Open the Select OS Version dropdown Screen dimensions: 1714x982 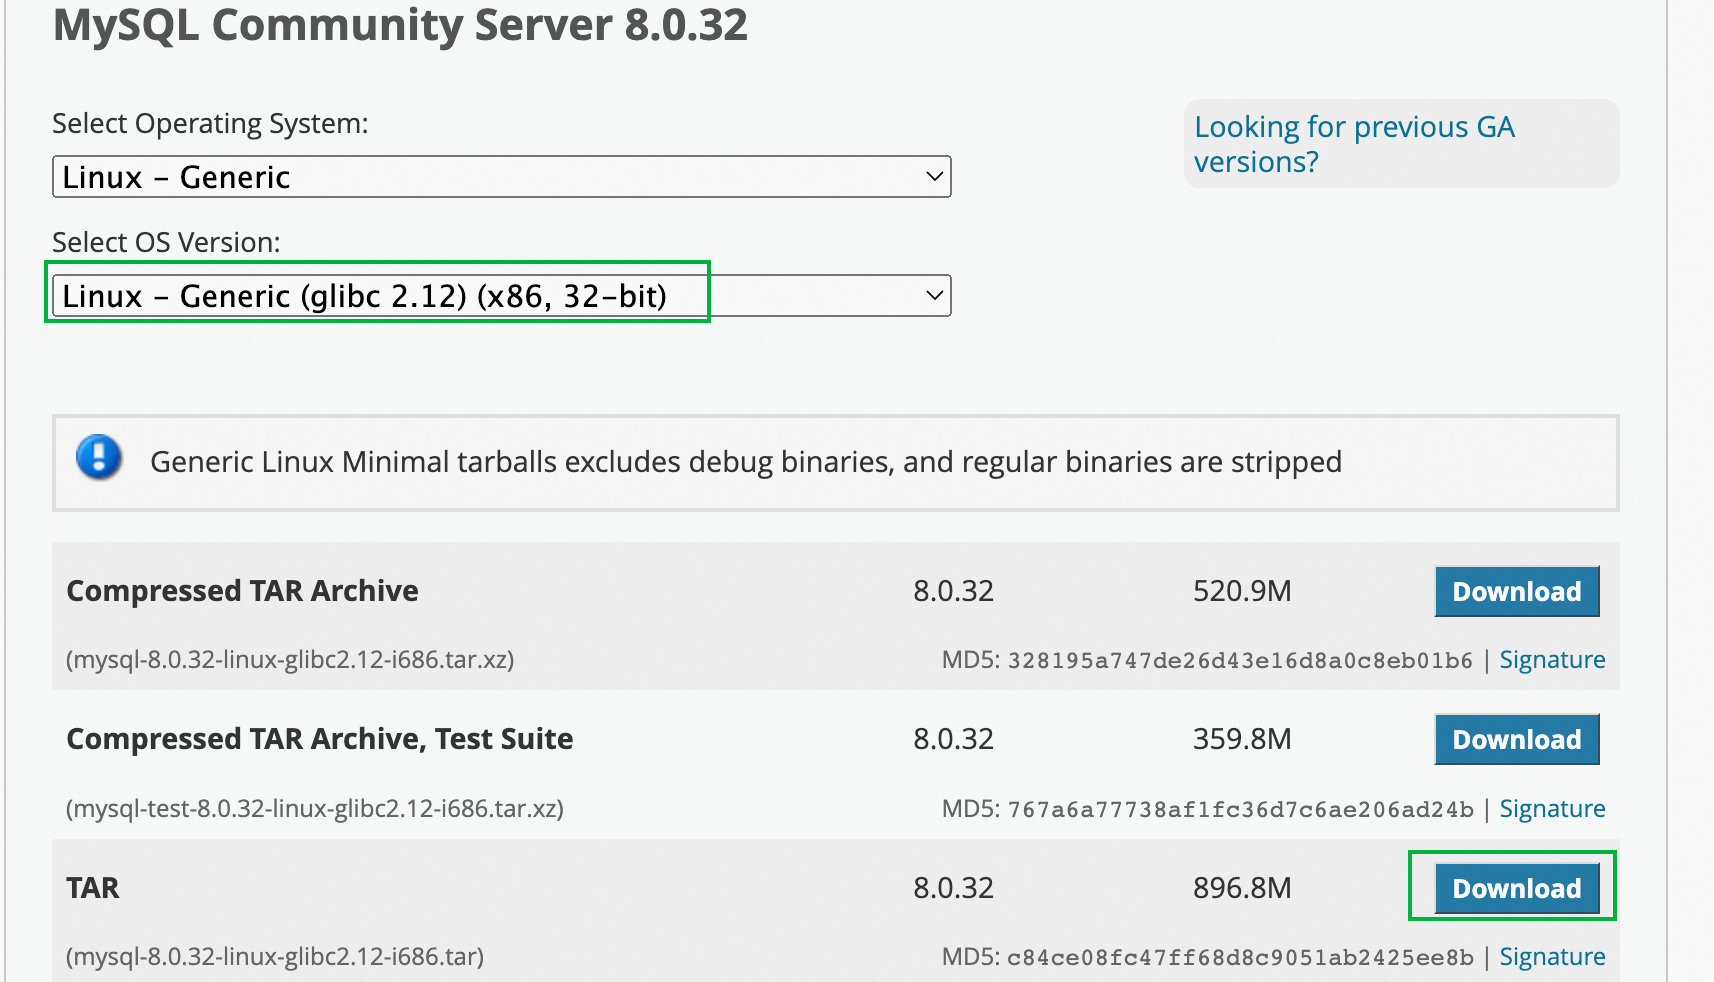[x=501, y=296]
